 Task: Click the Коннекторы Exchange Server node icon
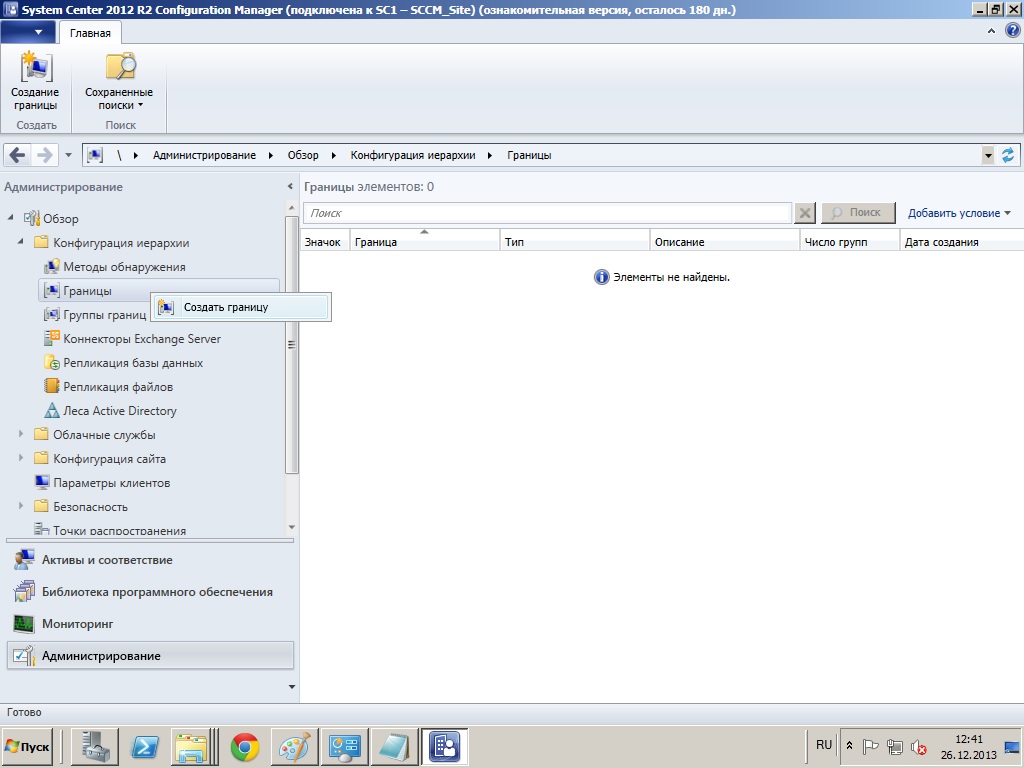click(52, 338)
